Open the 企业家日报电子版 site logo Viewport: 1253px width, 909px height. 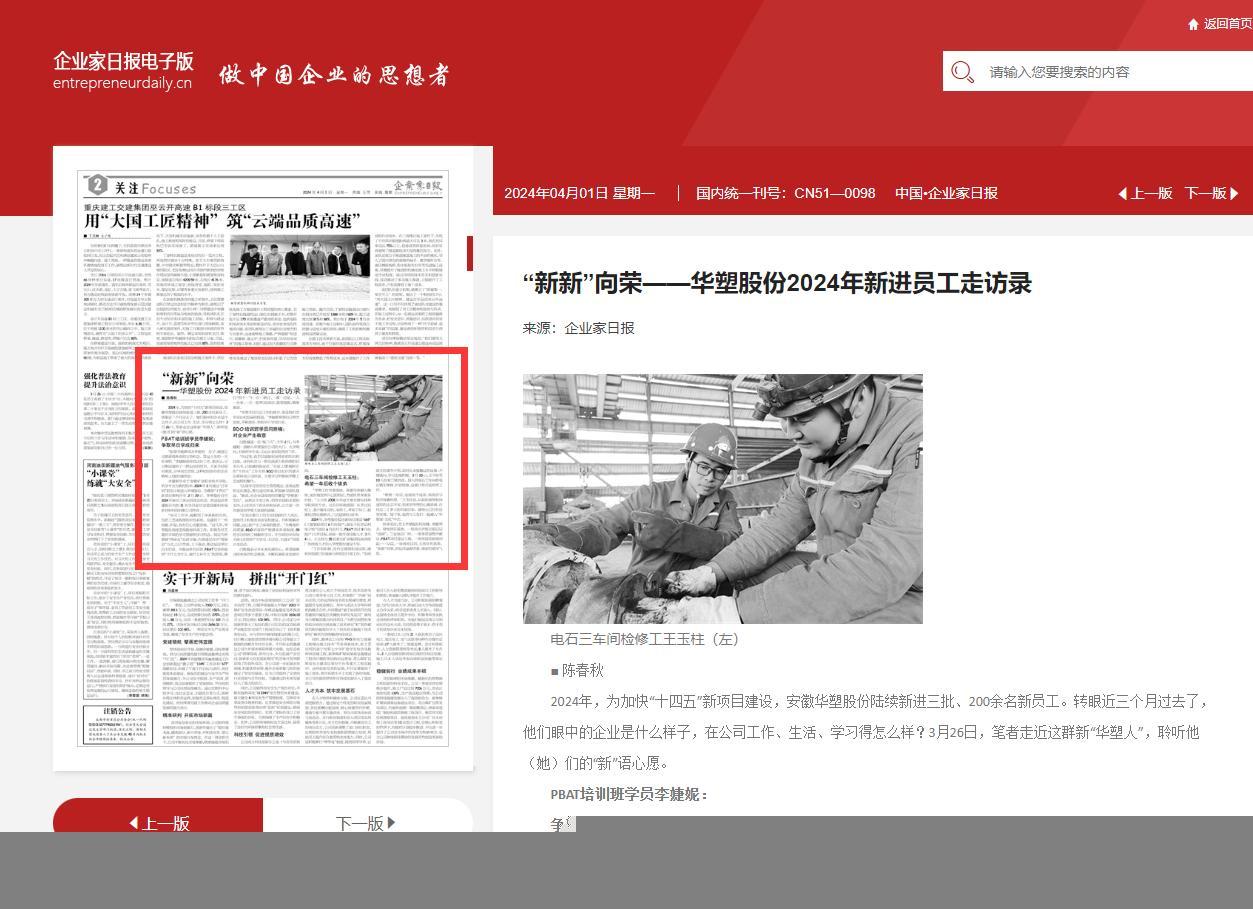tap(123, 71)
